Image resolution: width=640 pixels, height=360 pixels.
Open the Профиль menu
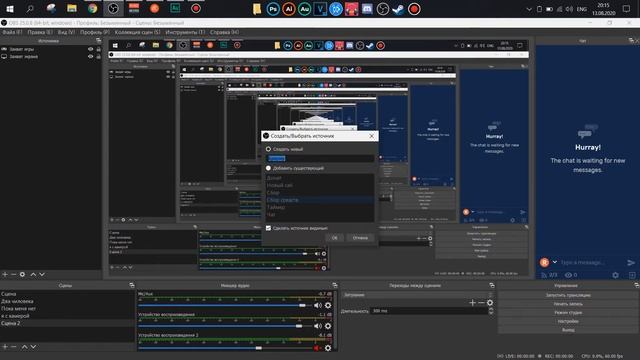coord(95,32)
